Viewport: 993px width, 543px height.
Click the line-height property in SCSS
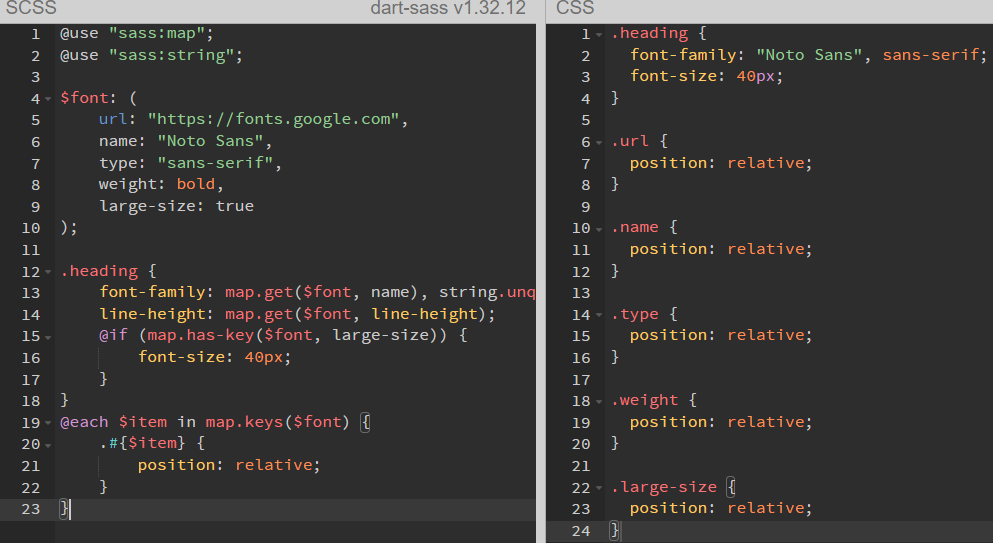(152, 314)
